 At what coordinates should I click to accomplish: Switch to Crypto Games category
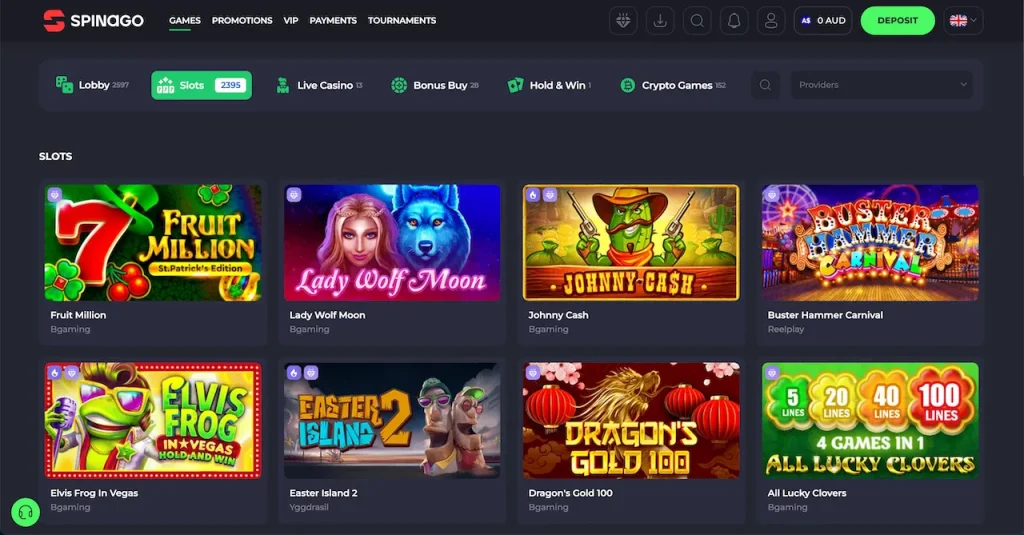click(673, 85)
